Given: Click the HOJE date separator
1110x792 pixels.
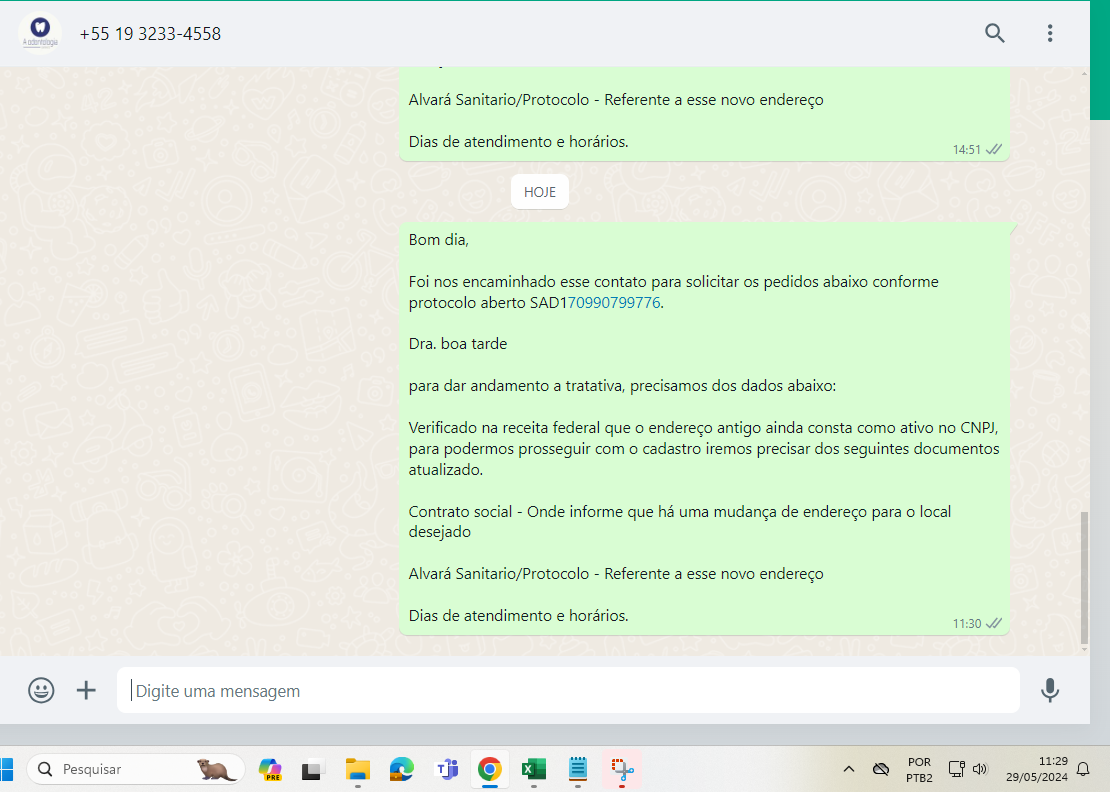Looking at the screenshot, I should click(x=539, y=192).
